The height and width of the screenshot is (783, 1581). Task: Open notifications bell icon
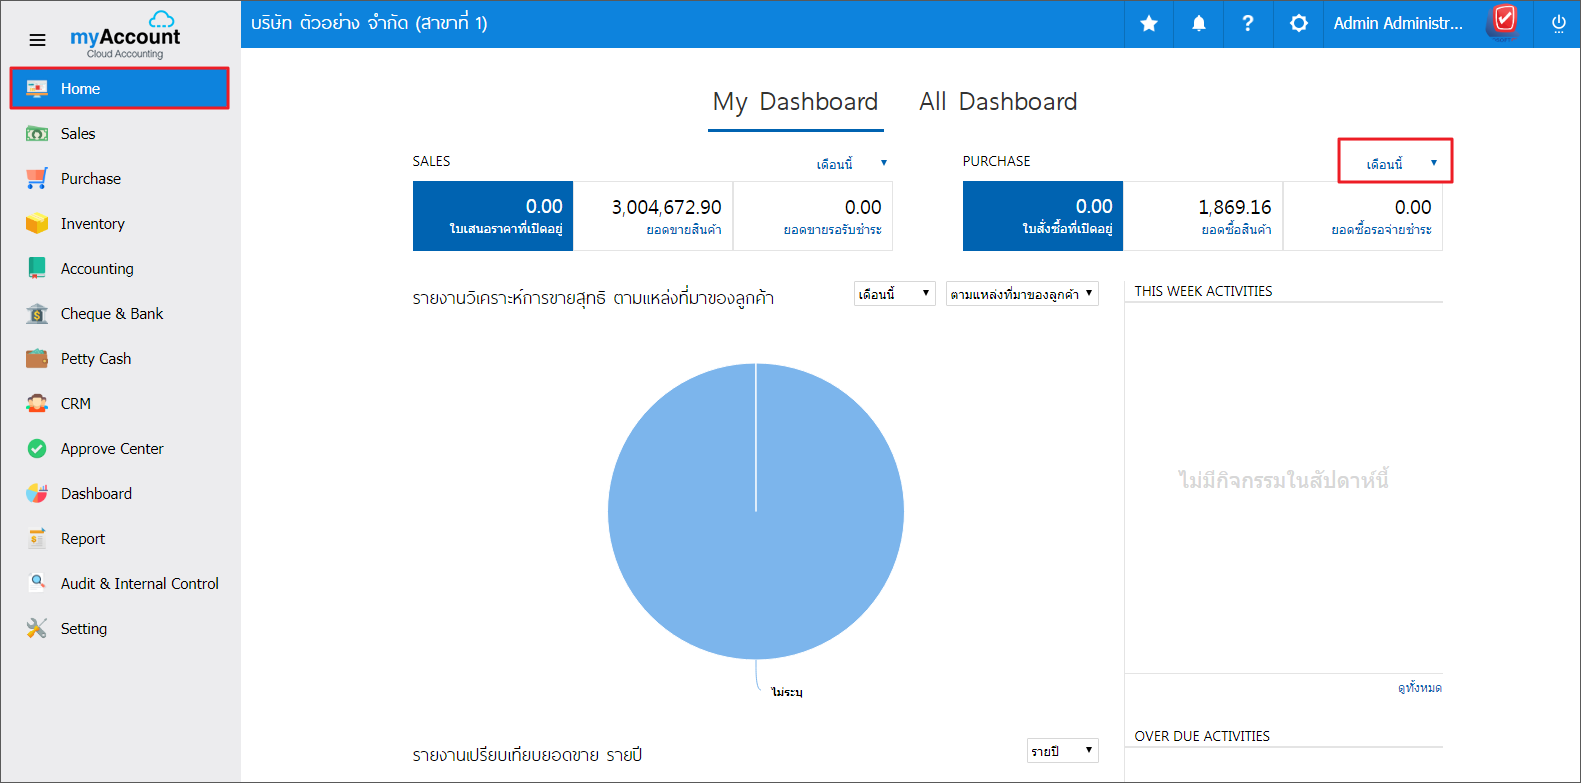(1198, 24)
